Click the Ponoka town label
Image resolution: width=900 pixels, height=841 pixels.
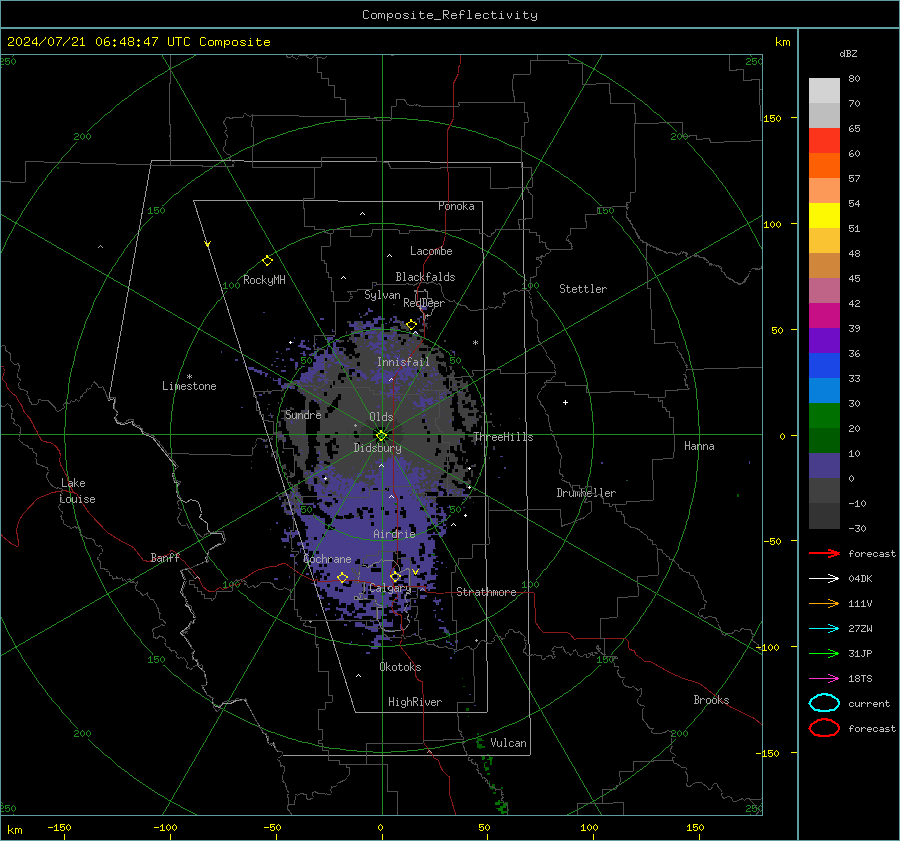(x=456, y=206)
